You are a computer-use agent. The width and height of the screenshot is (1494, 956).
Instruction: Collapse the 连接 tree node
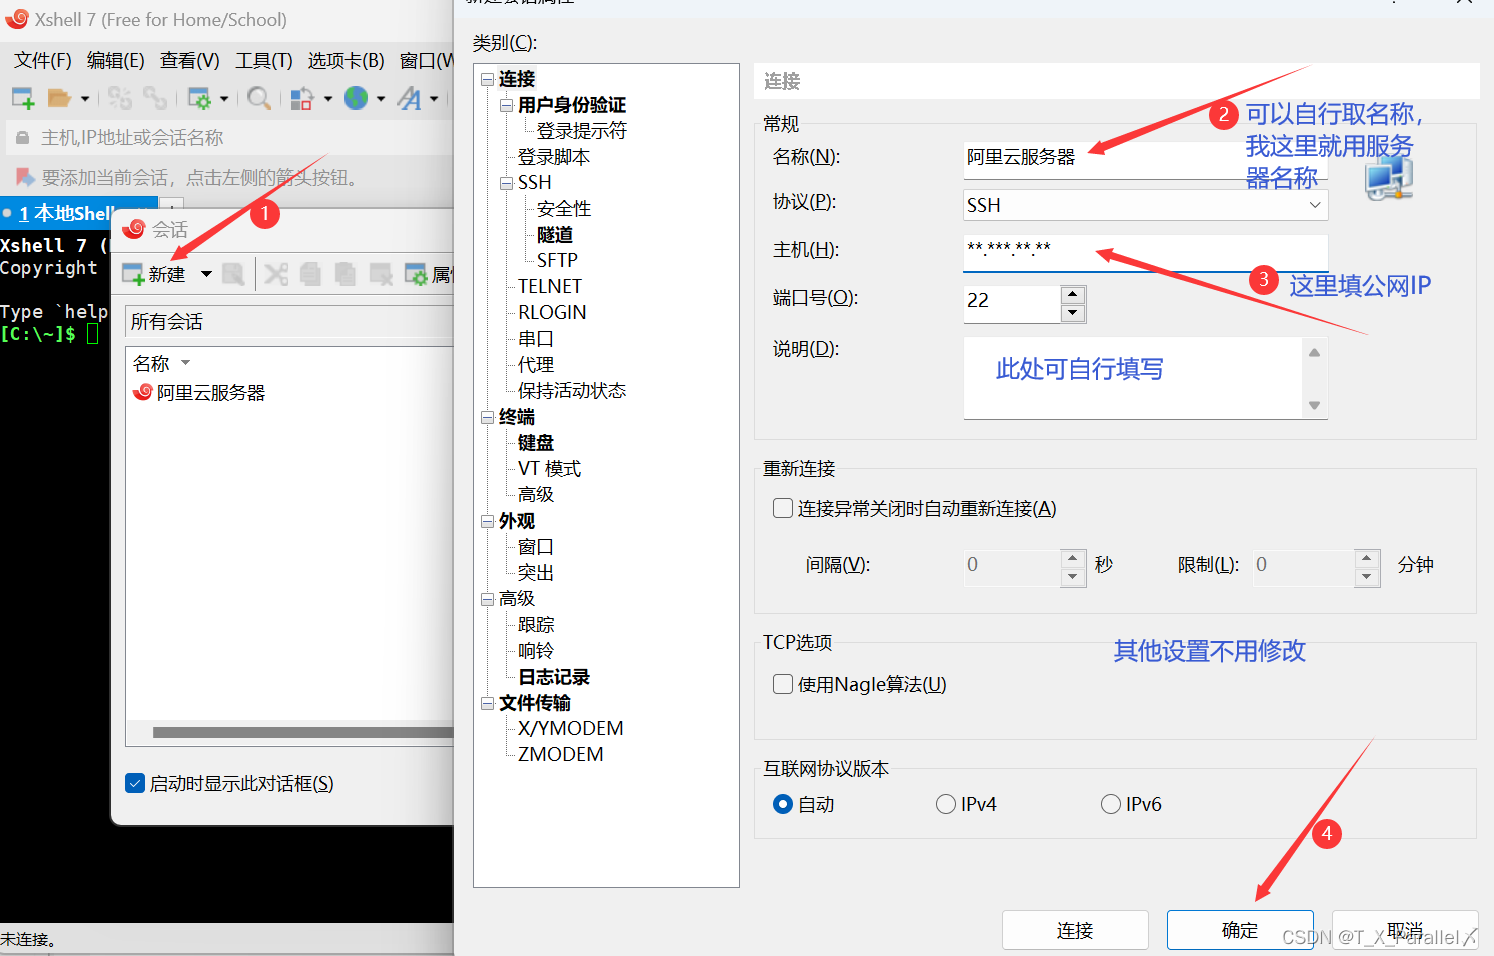point(487,79)
